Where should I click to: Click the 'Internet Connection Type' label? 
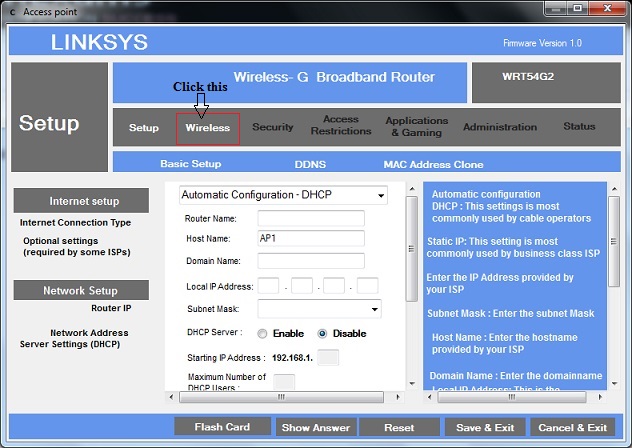pyautogui.click(x=75, y=223)
